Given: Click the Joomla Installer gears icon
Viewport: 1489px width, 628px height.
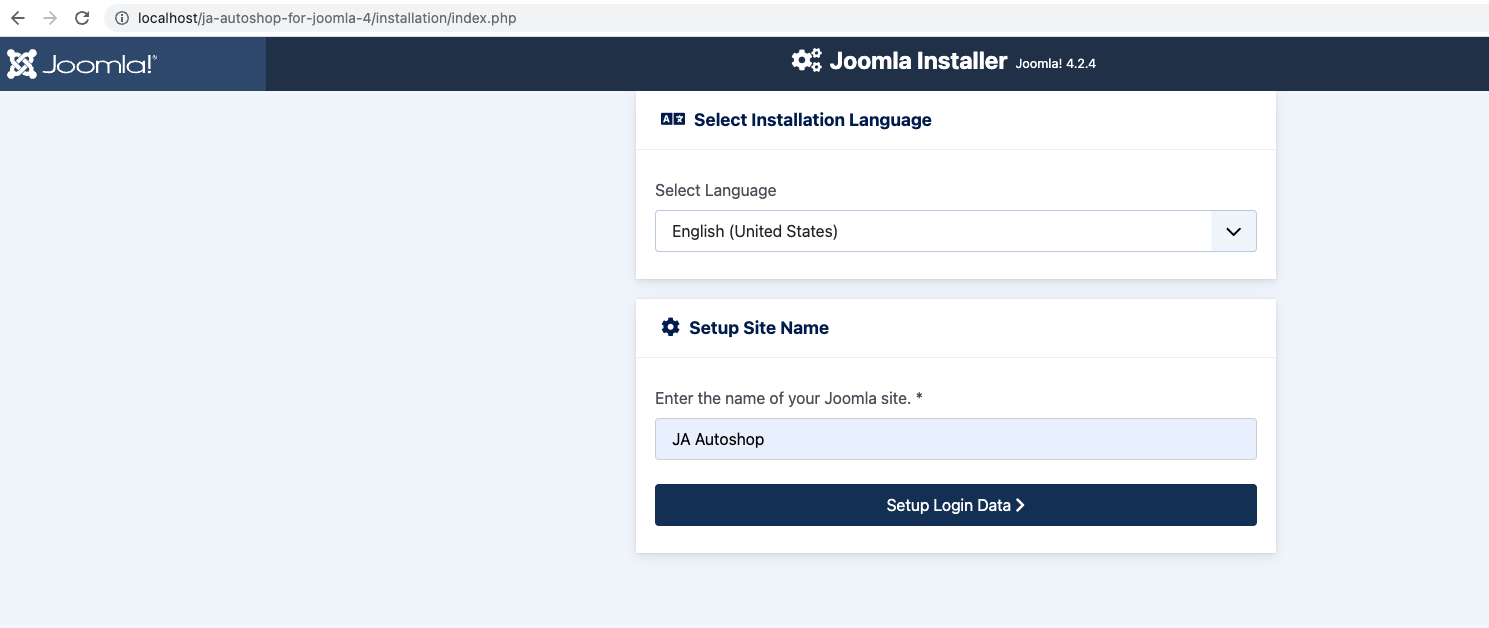Looking at the screenshot, I should click(806, 61).
